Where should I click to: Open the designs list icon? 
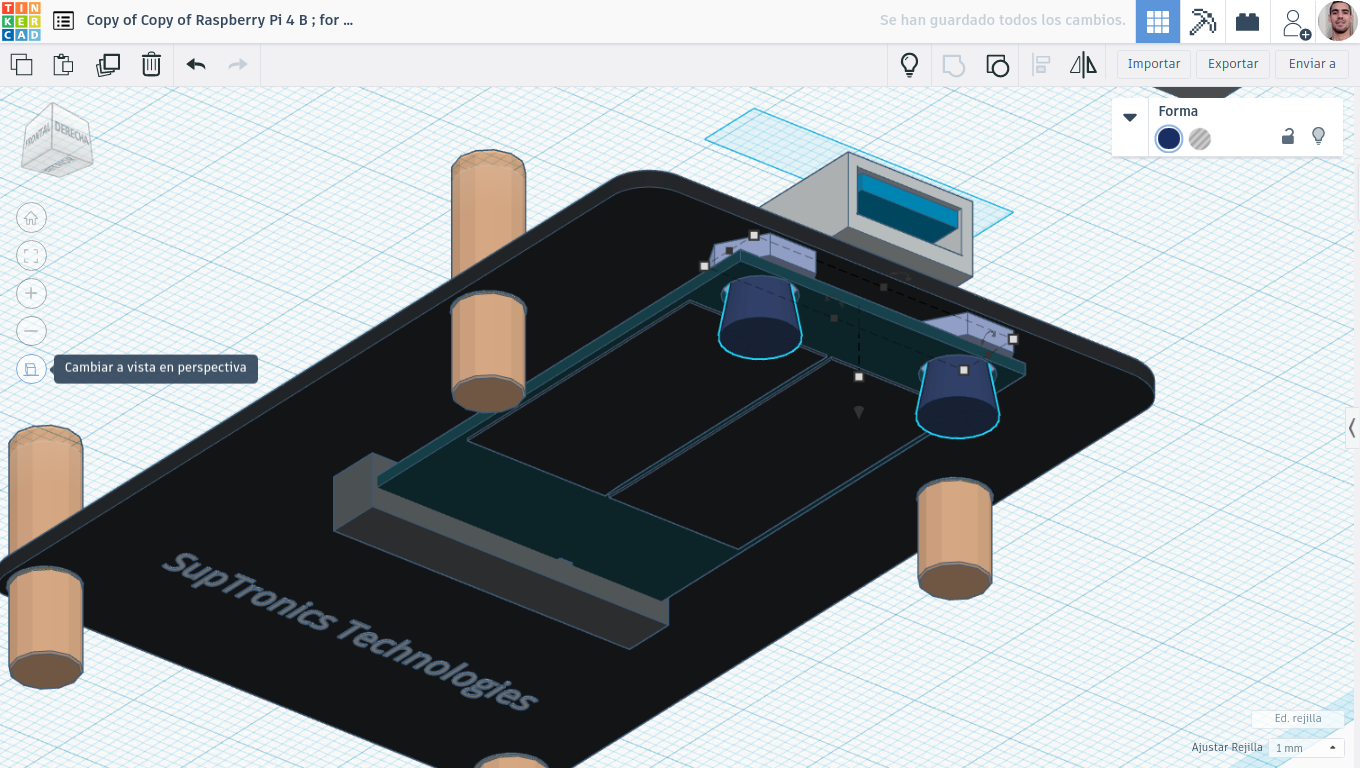click(63, 20)
